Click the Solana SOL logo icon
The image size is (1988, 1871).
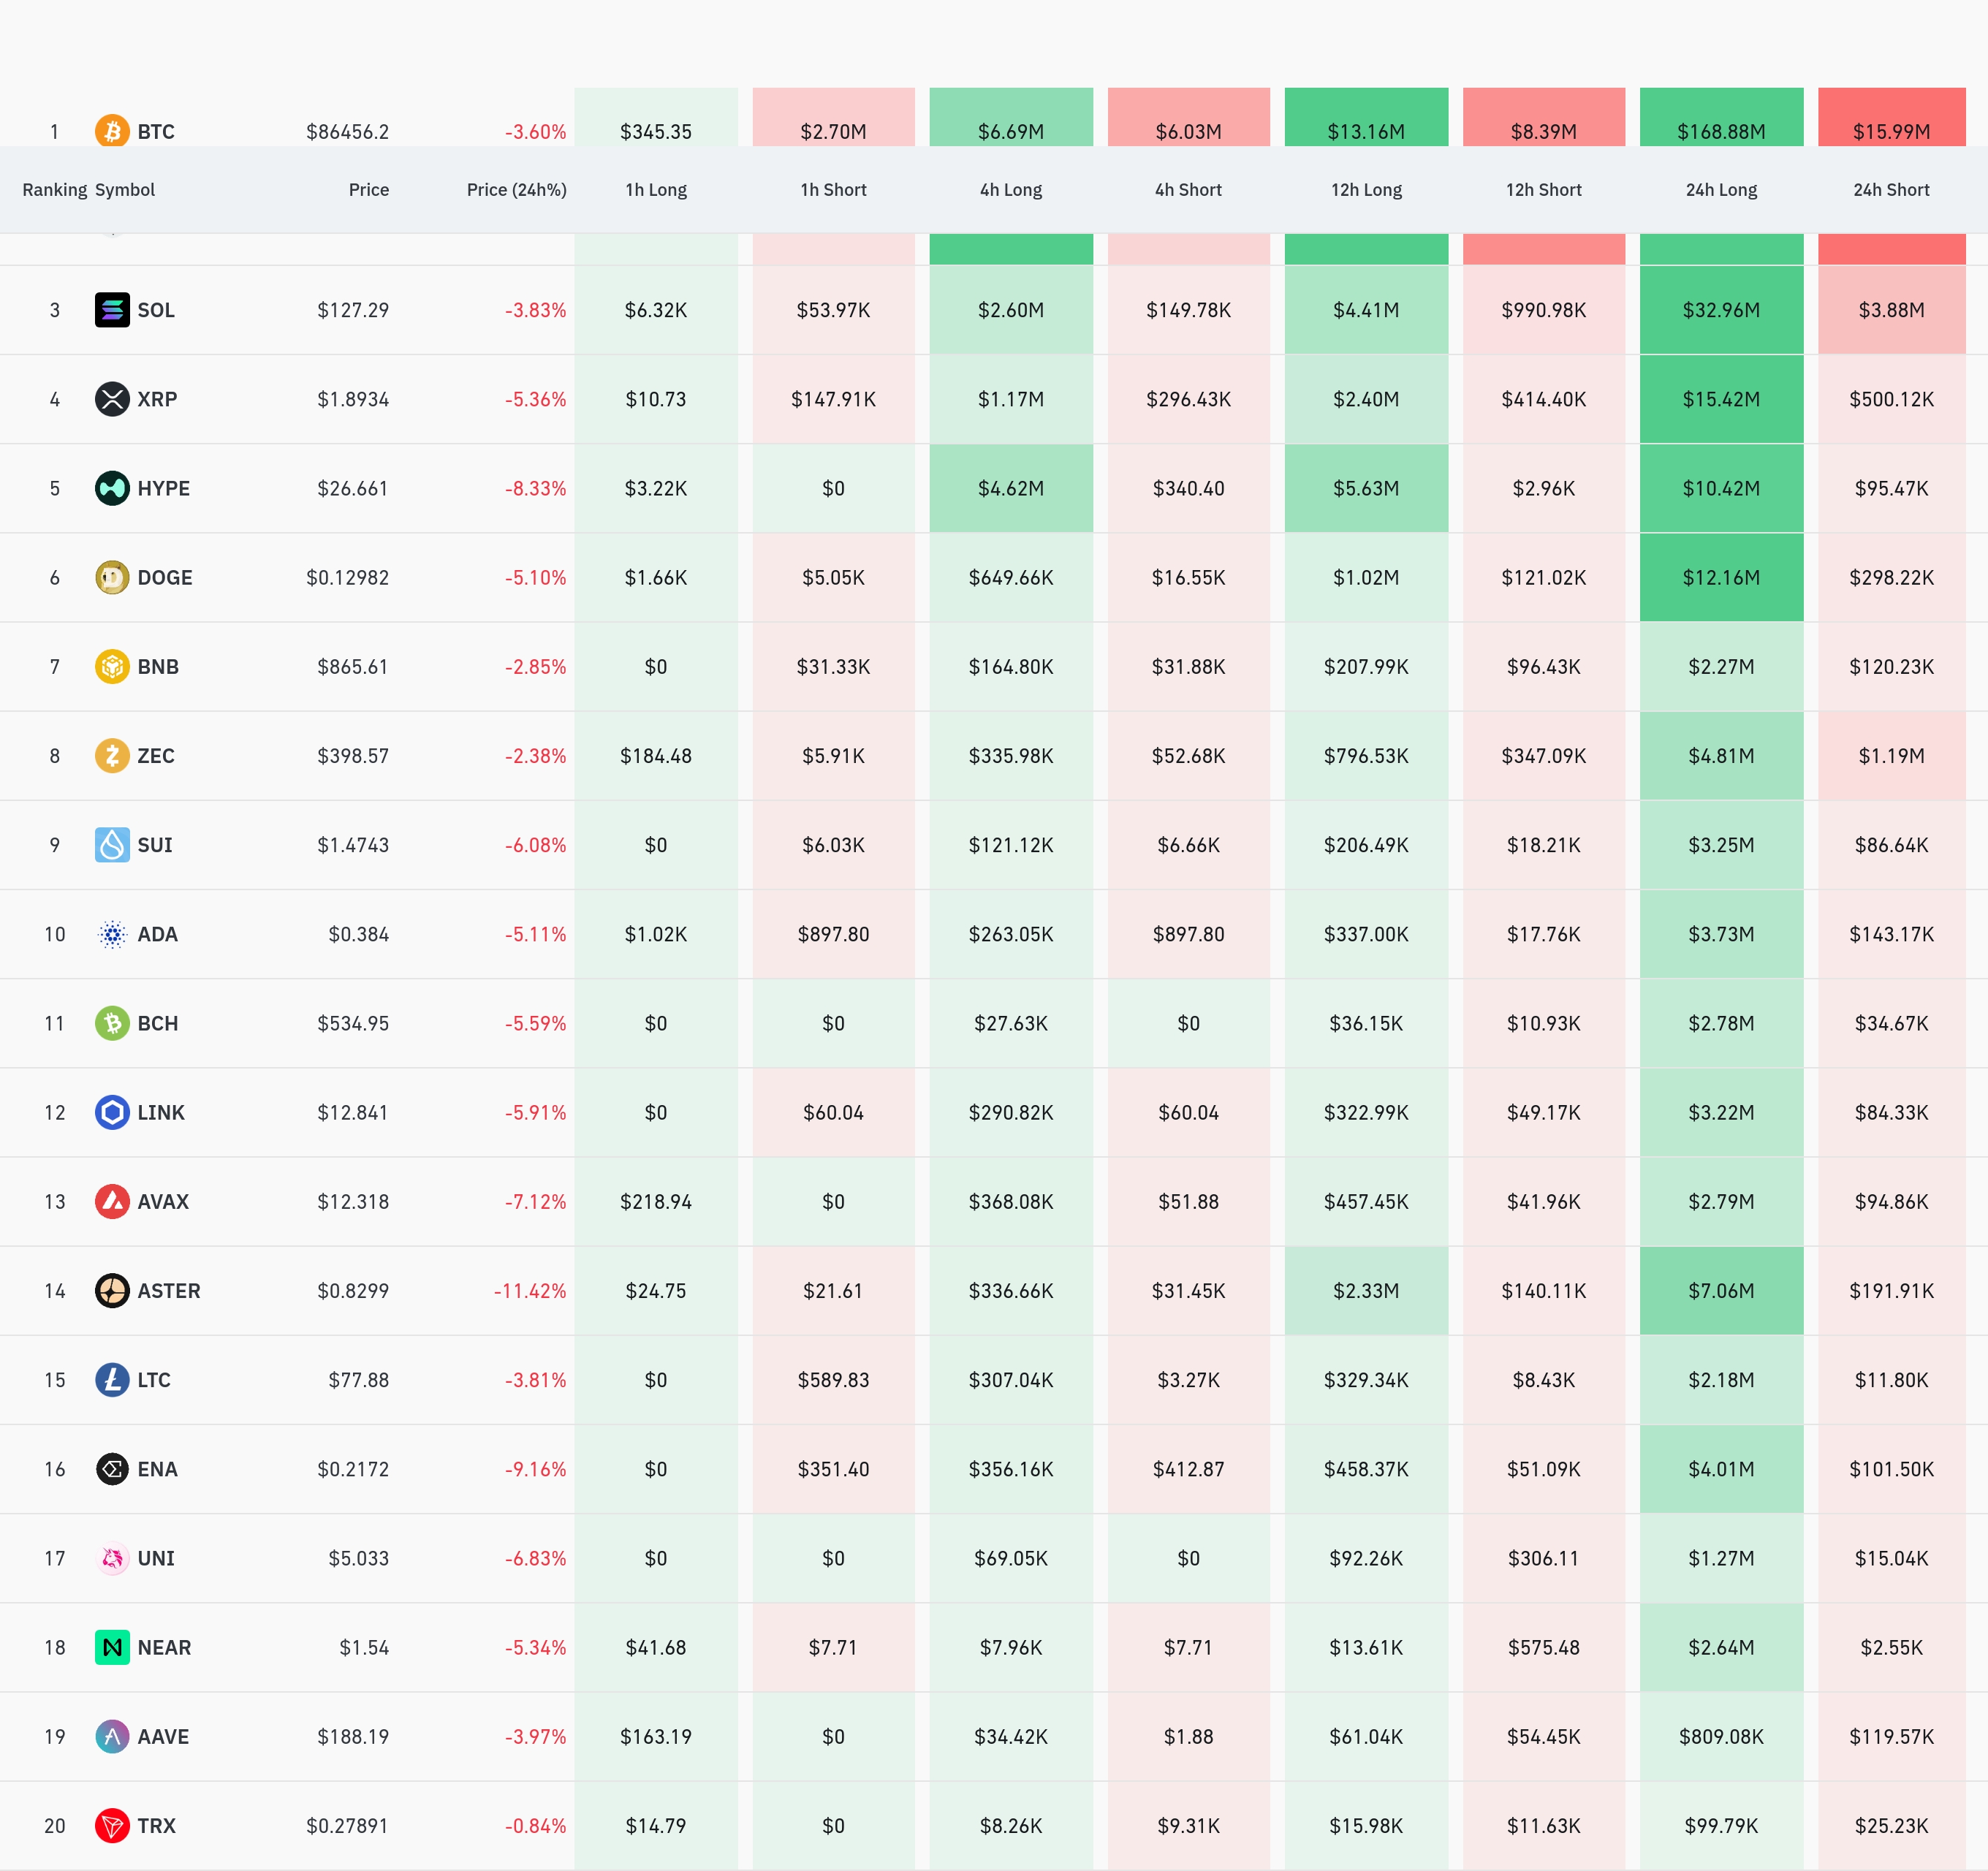112,310
